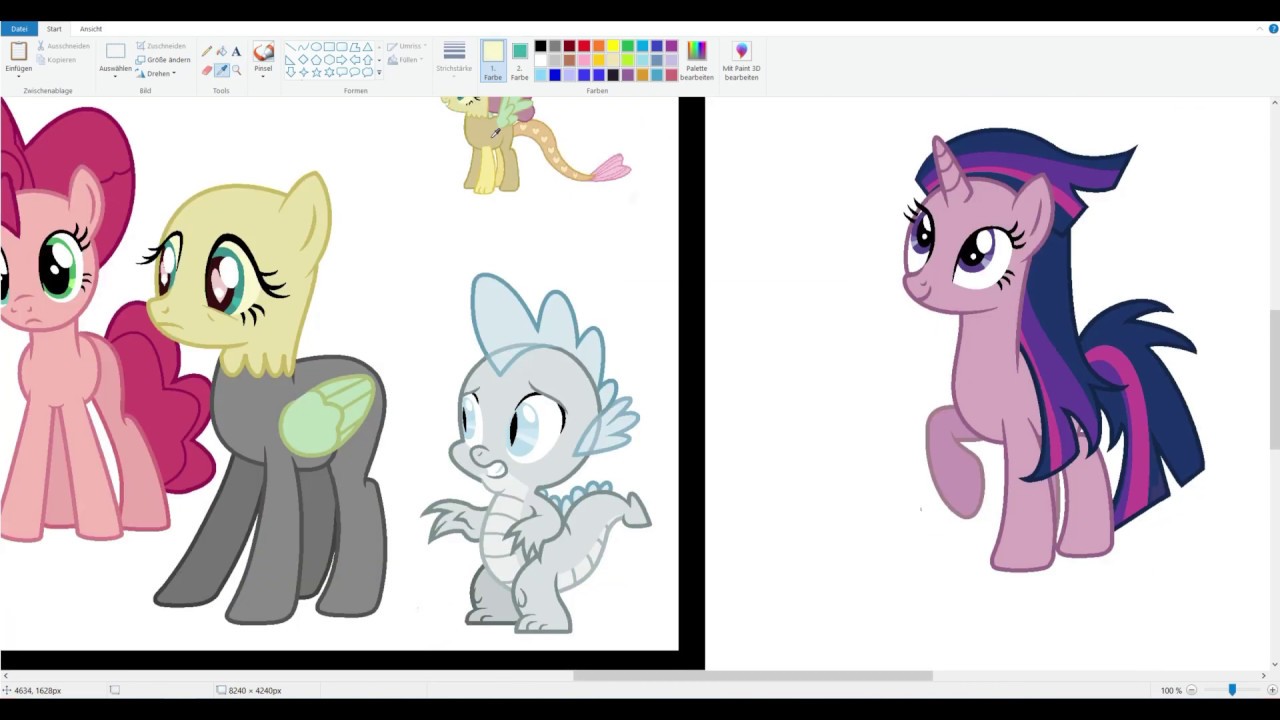This screenshot has height=720, width=1280.
Task: Choose the Triangle shape
Action: (368, 47)
